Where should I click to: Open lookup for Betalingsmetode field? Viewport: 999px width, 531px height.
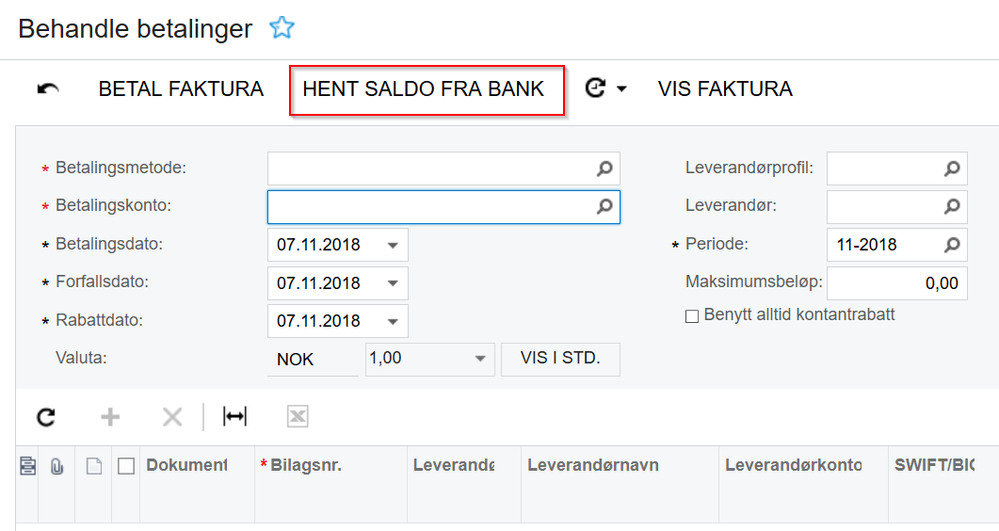click(604, 169)
